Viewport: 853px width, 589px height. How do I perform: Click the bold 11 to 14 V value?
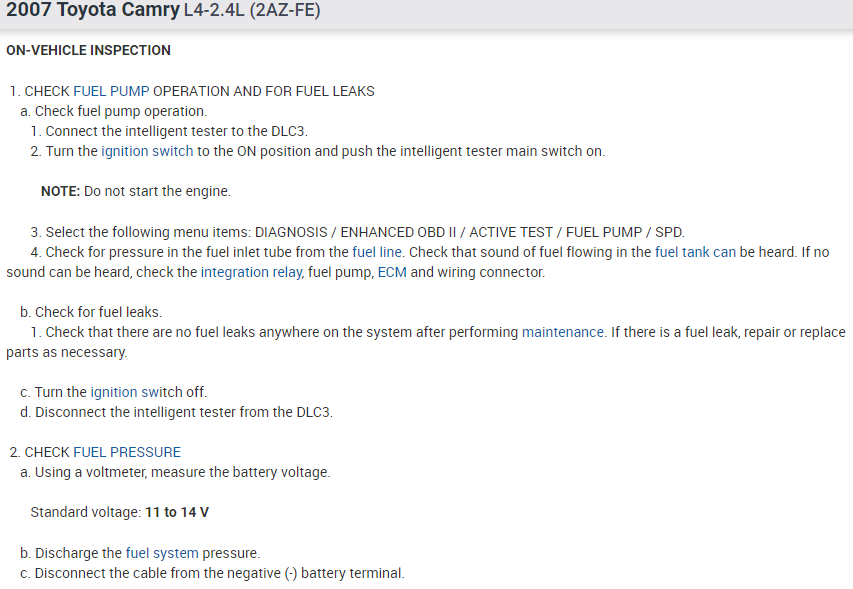coord(177,512)
